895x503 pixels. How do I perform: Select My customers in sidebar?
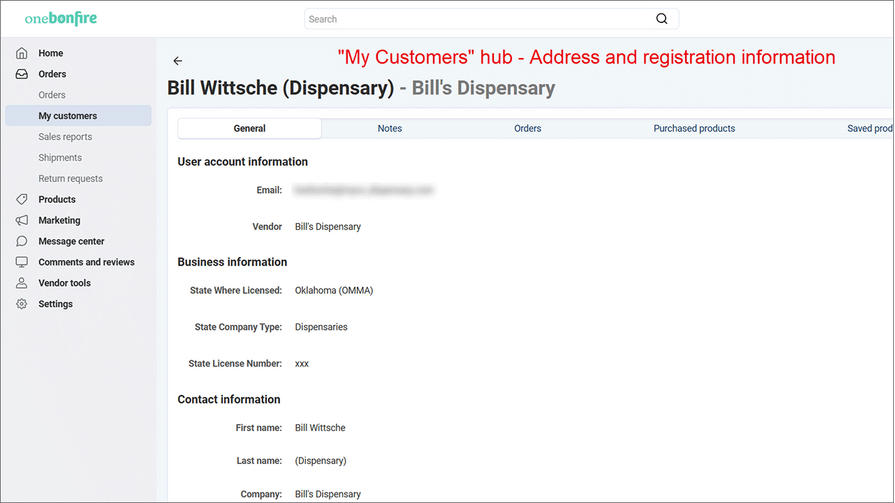[67, 116]
